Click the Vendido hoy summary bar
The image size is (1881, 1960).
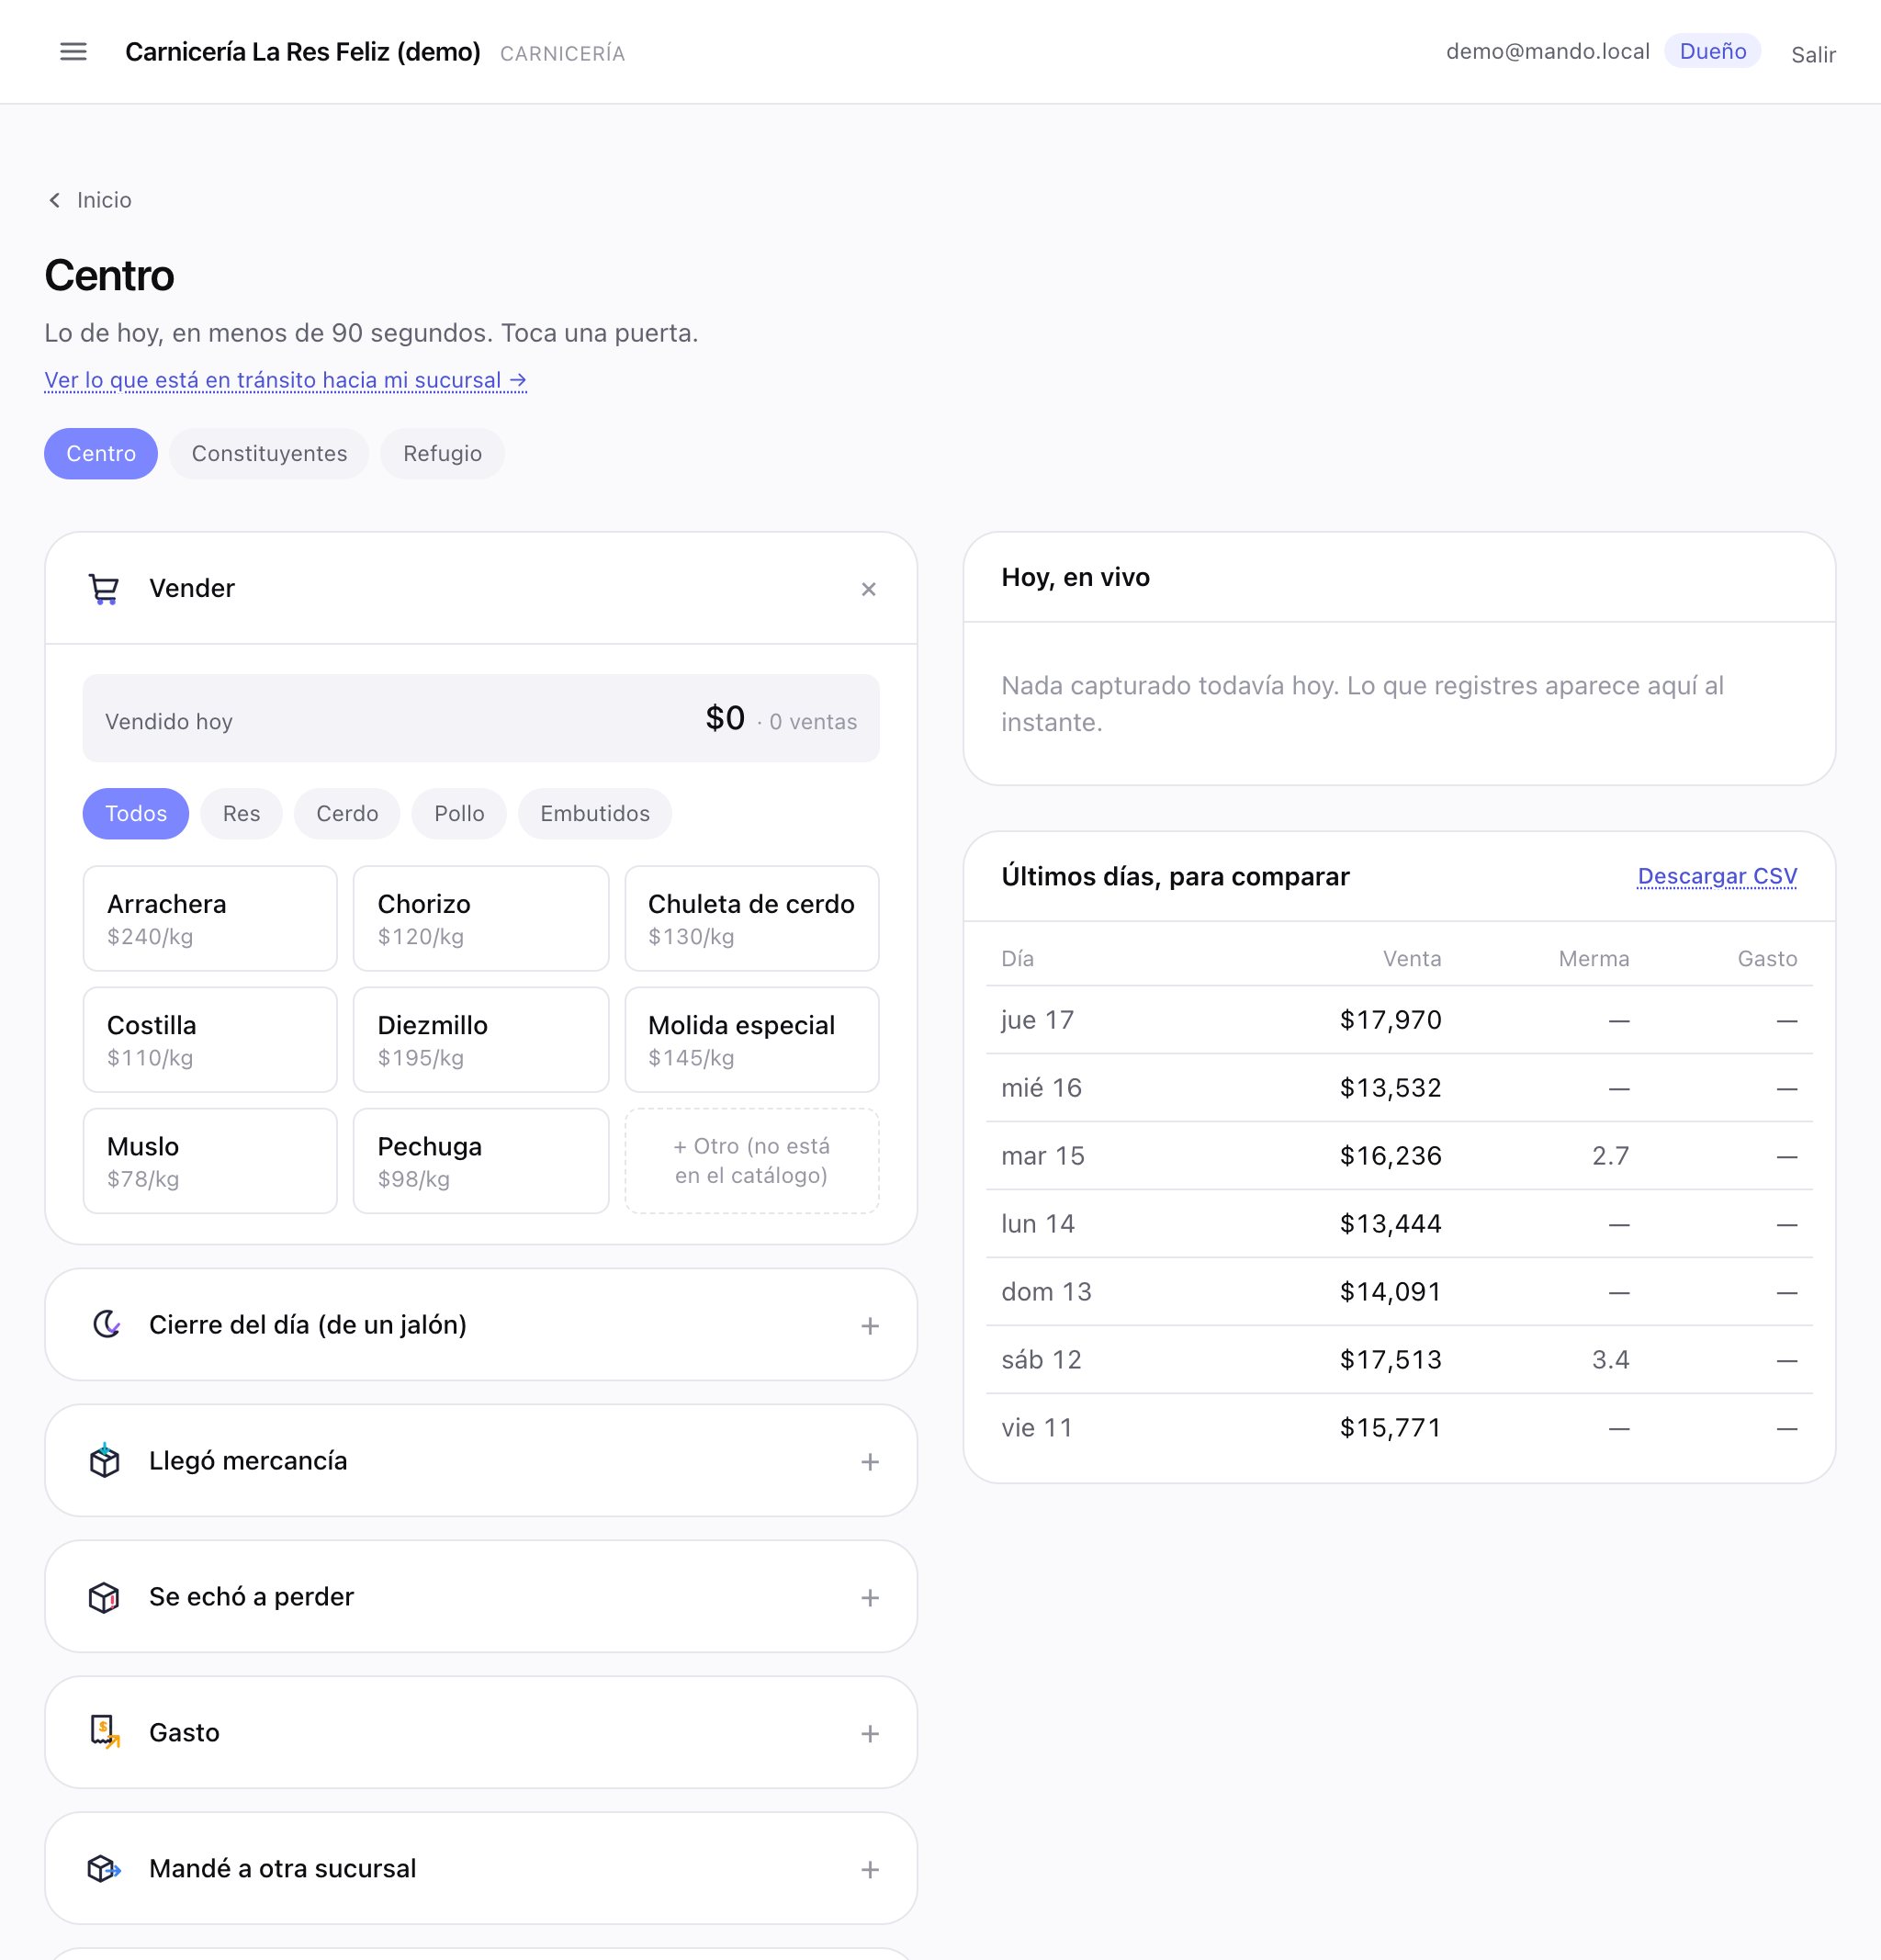tap(481, 719)
